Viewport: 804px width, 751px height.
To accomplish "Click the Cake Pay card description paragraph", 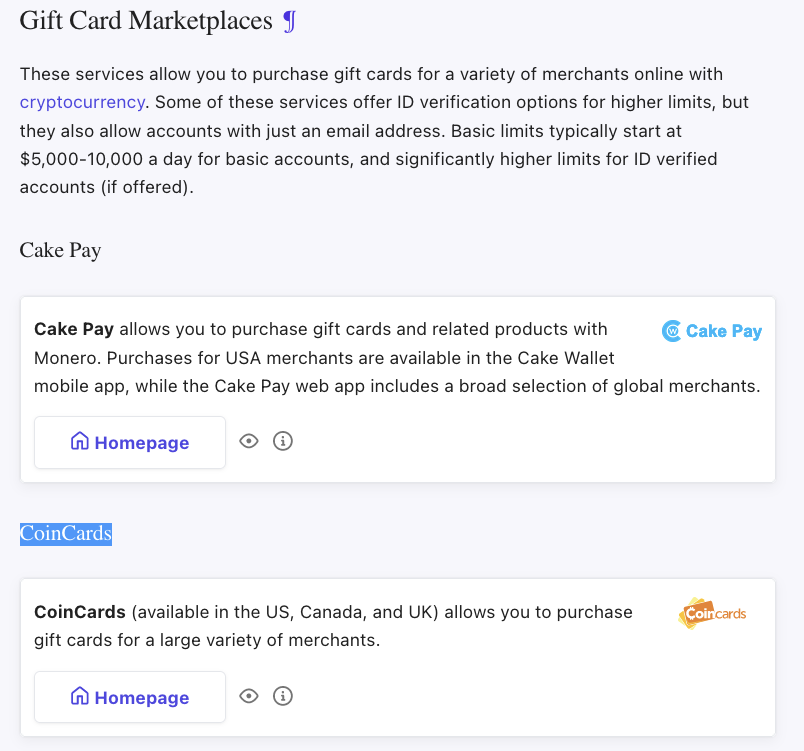I will click(x=397, y=358).
